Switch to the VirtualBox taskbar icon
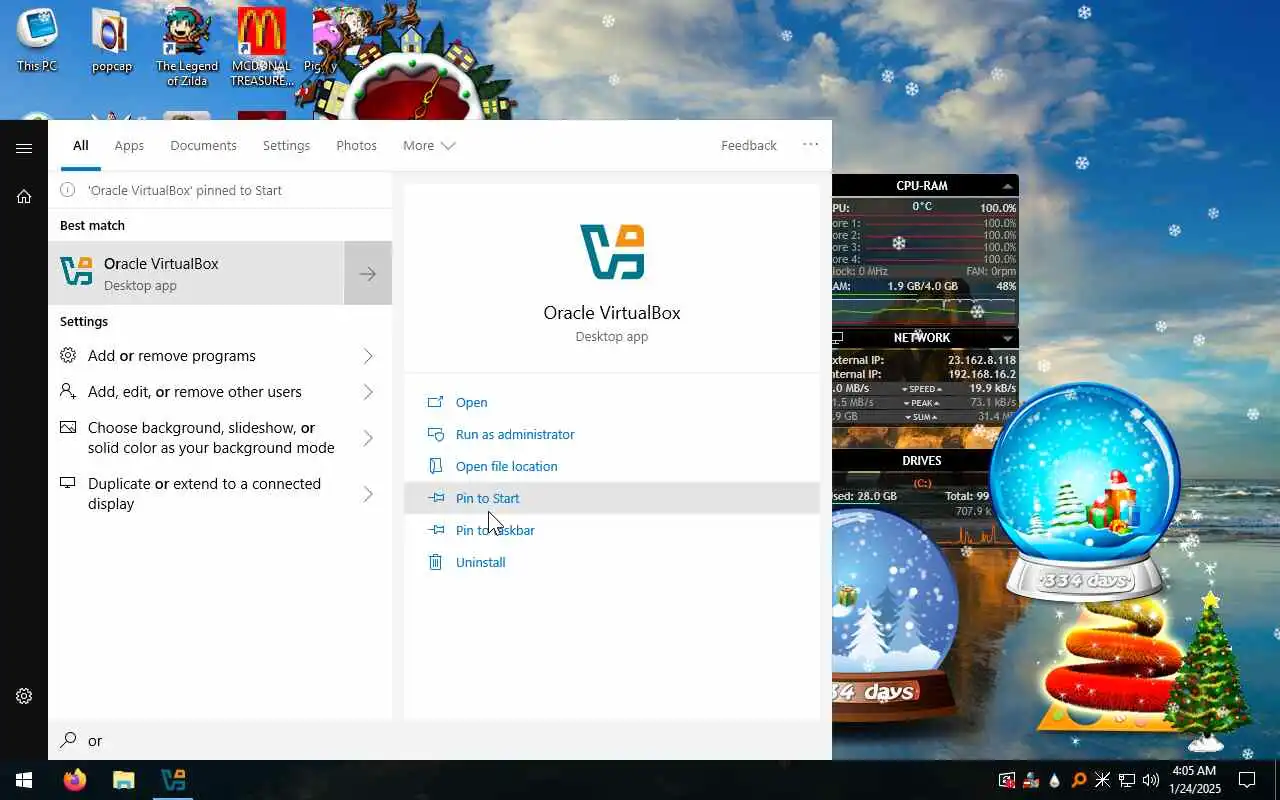 (x=173, y=780)
